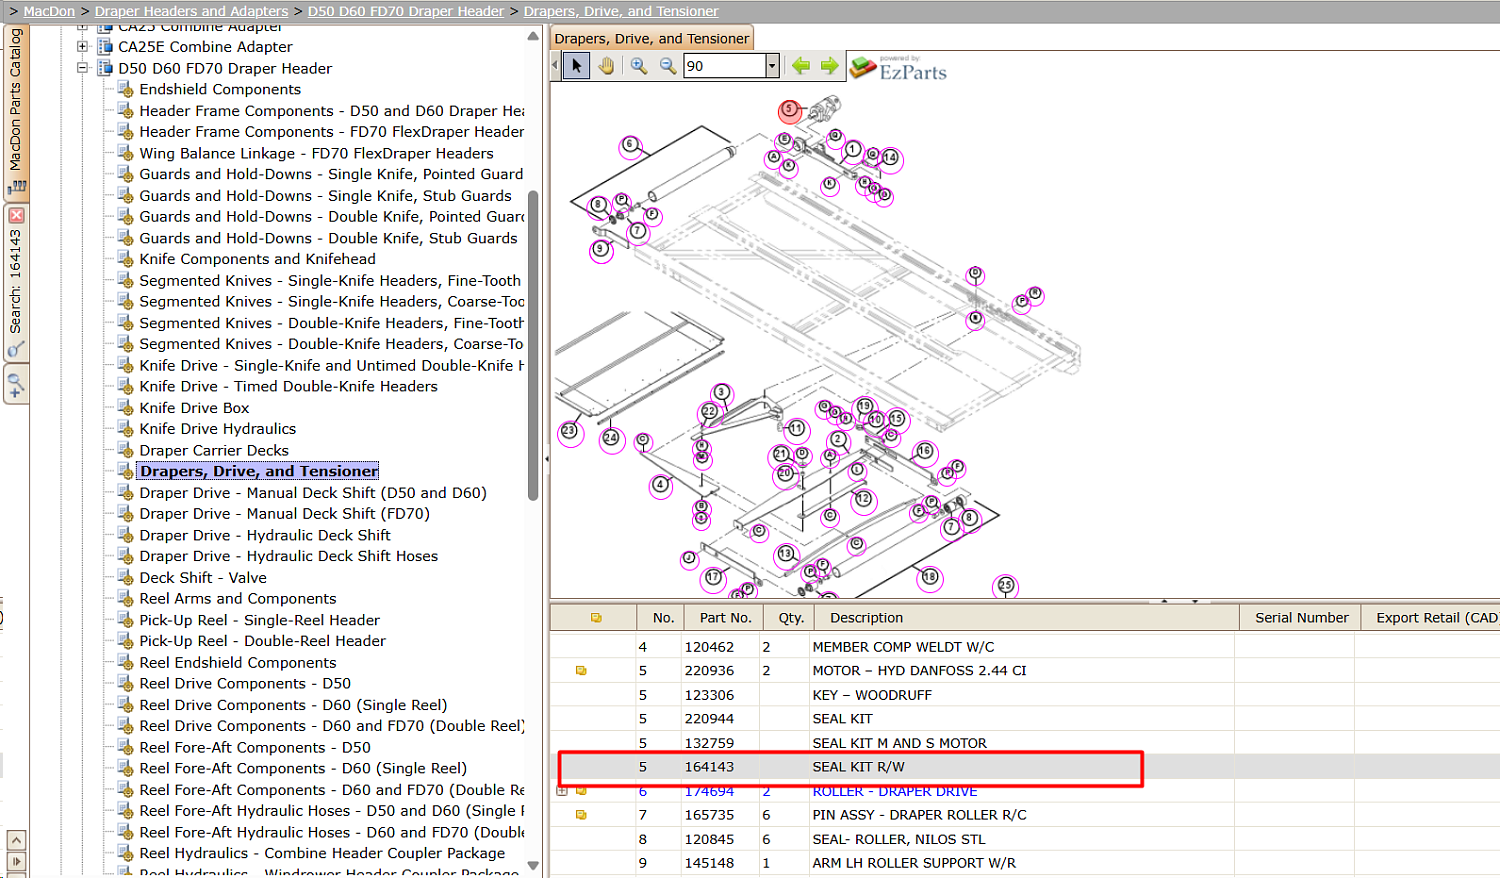Click the notes column header icon
1500x878 pixels.
tap(596, 618)
